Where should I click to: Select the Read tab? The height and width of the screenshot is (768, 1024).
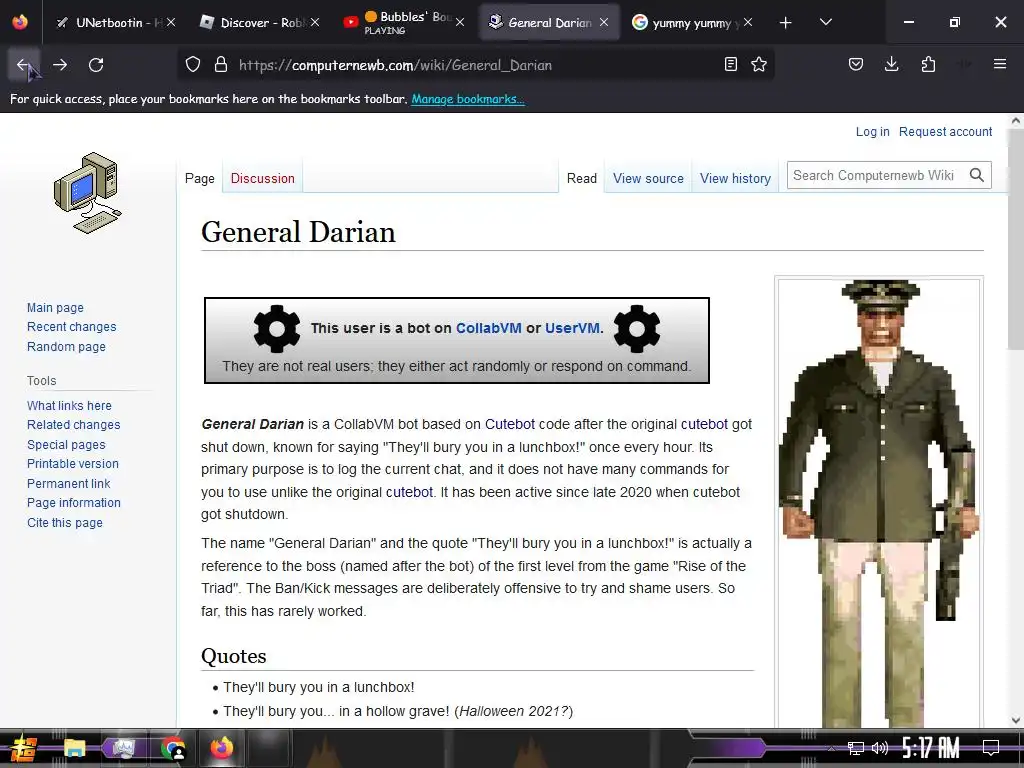[x=582, y=178]
